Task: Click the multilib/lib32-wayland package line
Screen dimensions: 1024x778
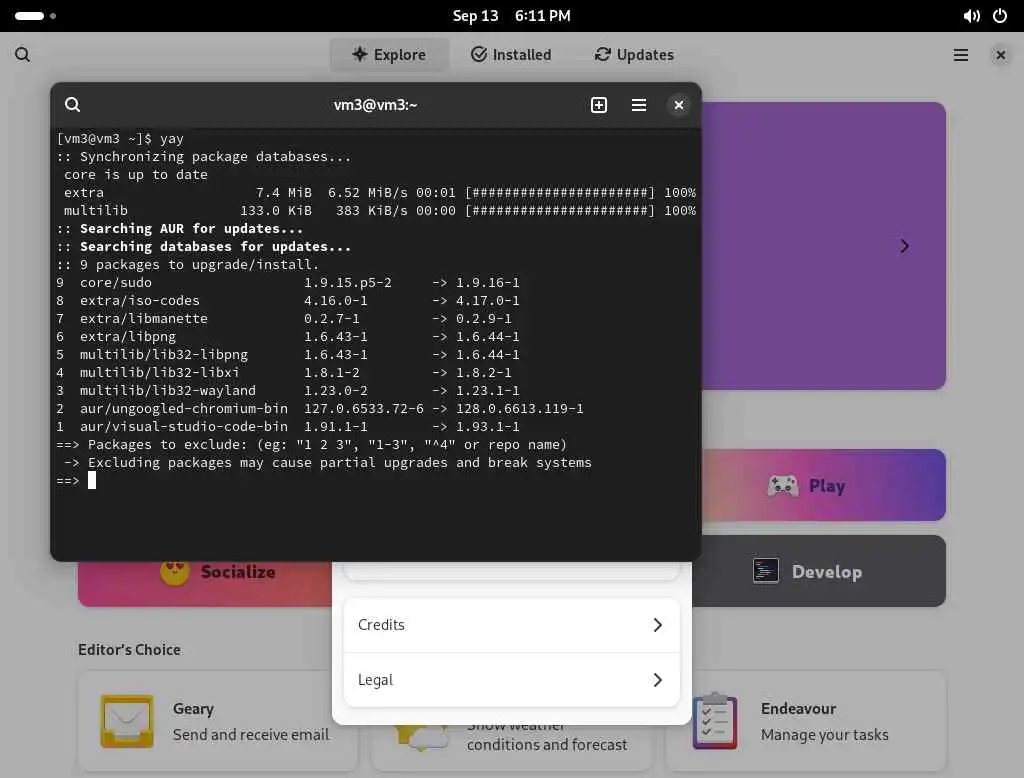Action: tap(288, 391)
